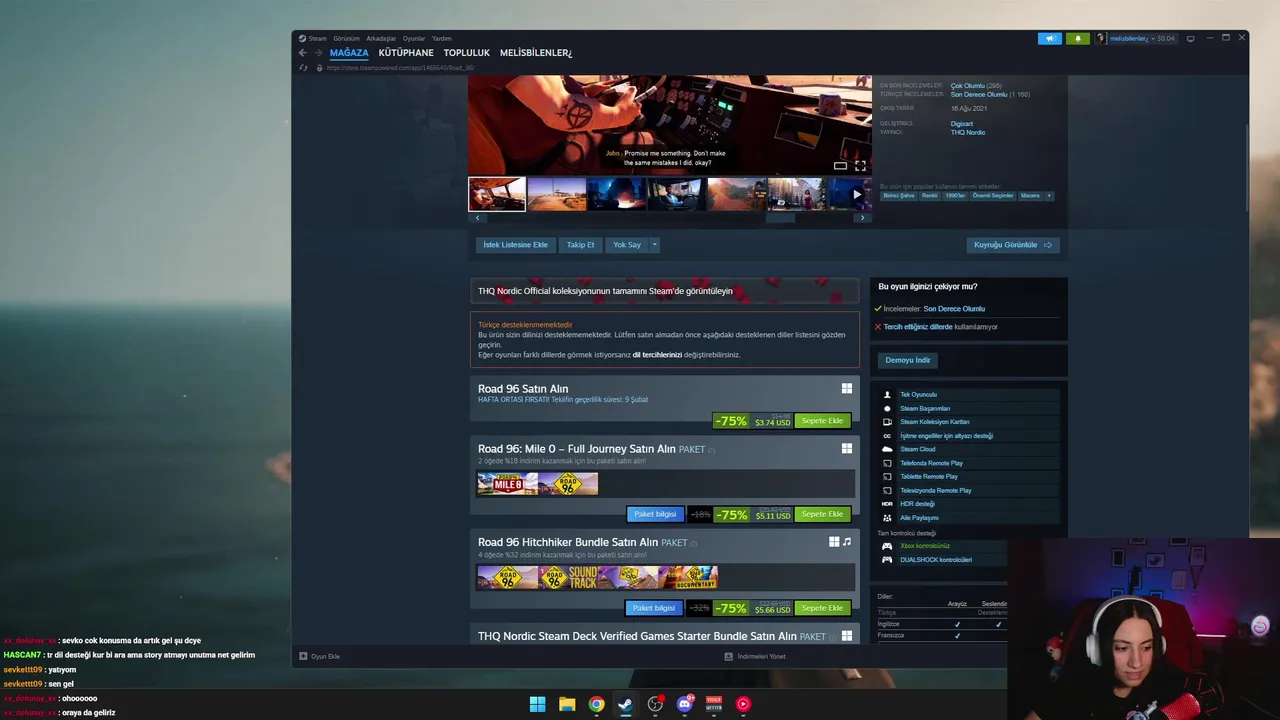The height and width of the screenshot is (720, 1280).
Task: Open the dil tercihlerinizi link
Action: coord(657,355)
